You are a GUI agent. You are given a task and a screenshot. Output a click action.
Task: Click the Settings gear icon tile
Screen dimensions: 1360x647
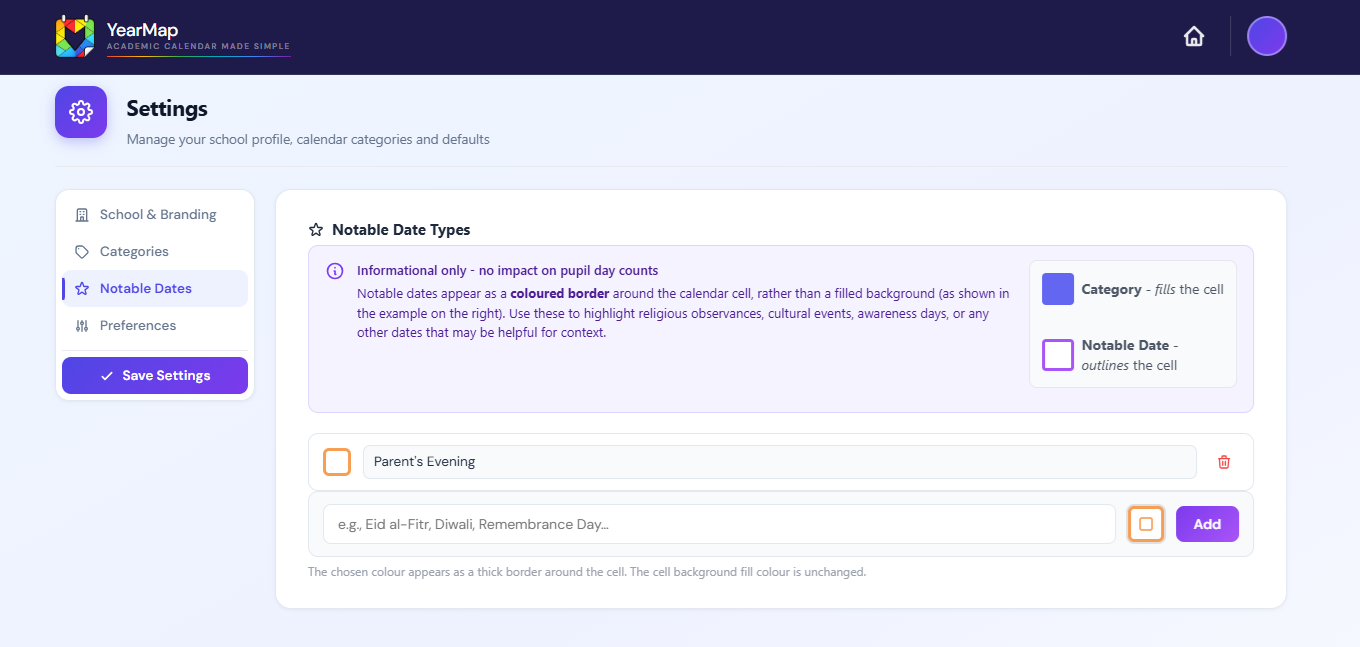pos(81,112)
